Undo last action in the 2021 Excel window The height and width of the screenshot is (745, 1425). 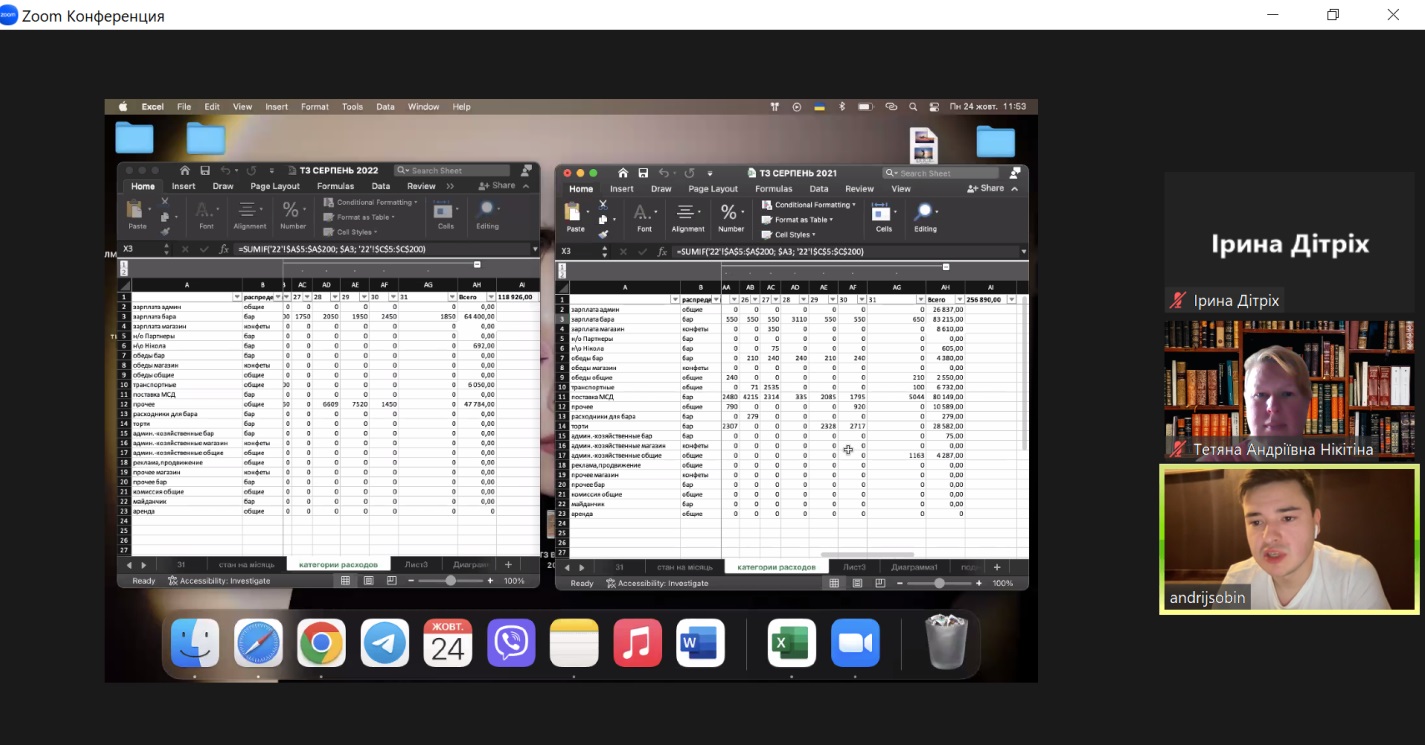663,173
